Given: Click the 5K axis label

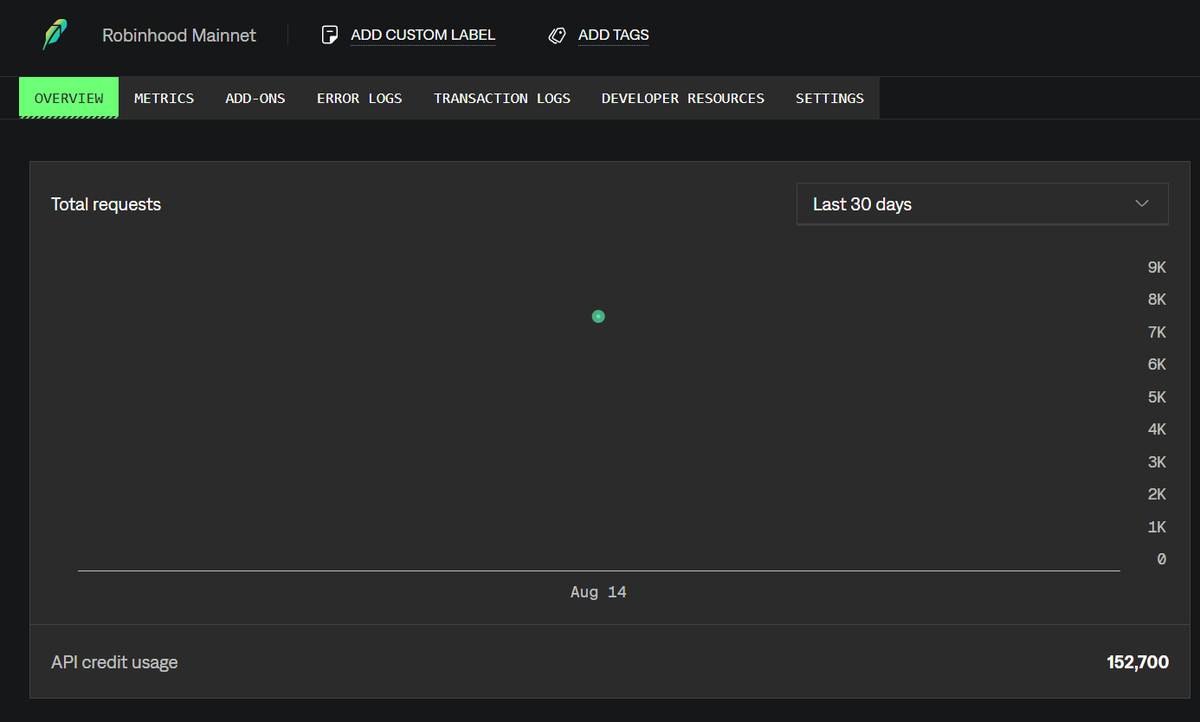Looking at the screenshot, I should tap(1157, 398).
